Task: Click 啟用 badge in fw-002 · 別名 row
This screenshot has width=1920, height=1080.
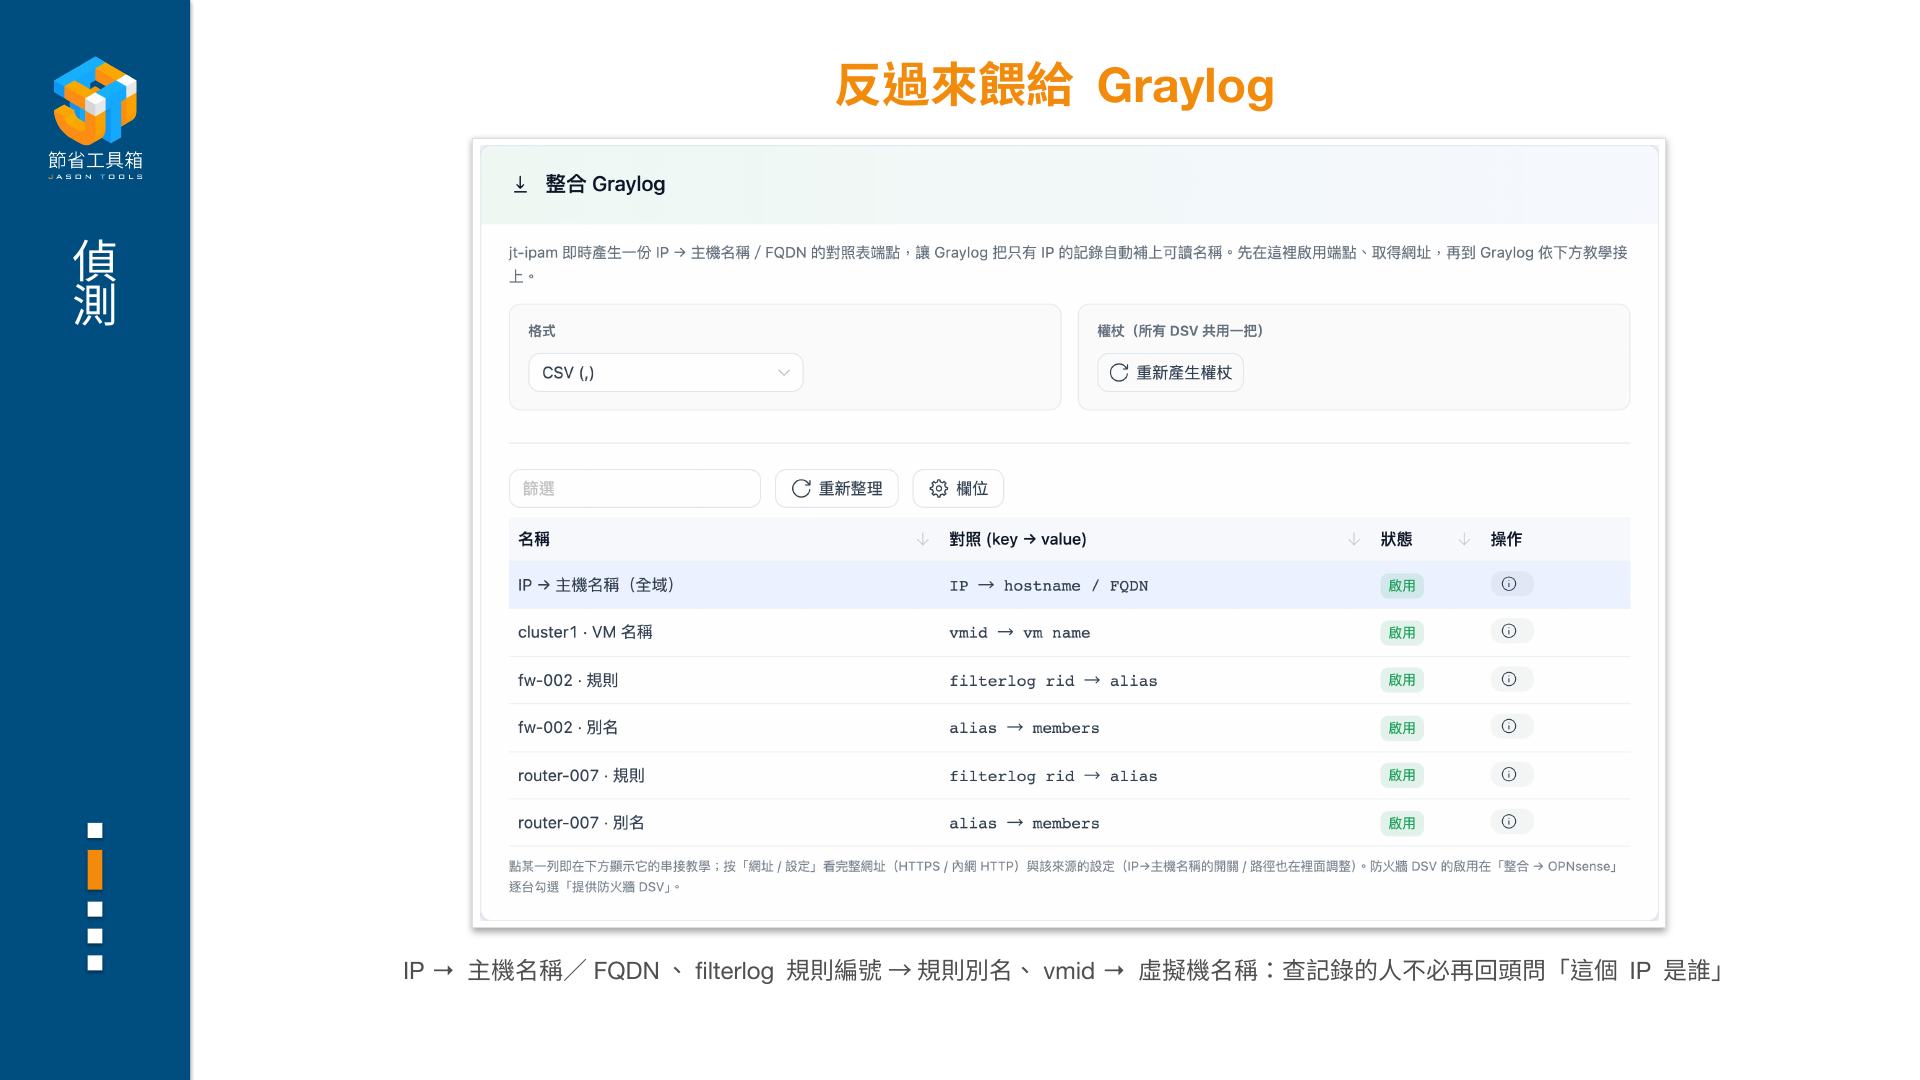Action: 1402,727
